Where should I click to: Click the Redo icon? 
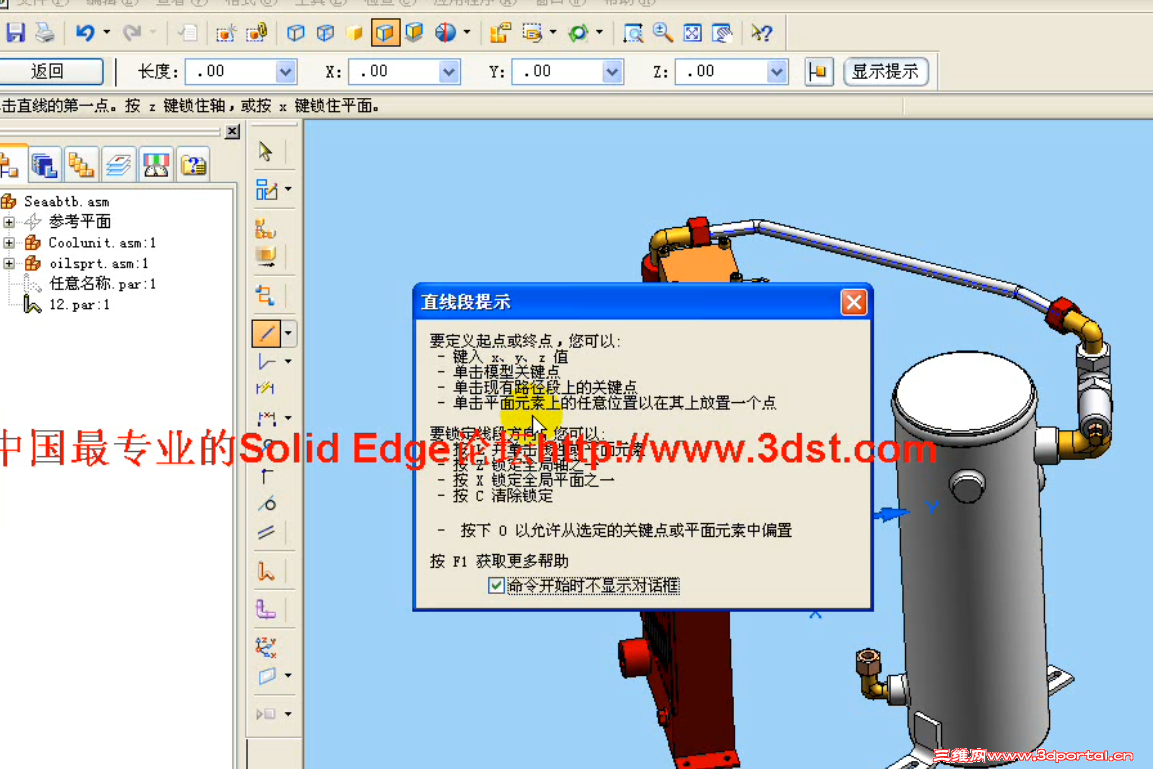pos(132,32)
